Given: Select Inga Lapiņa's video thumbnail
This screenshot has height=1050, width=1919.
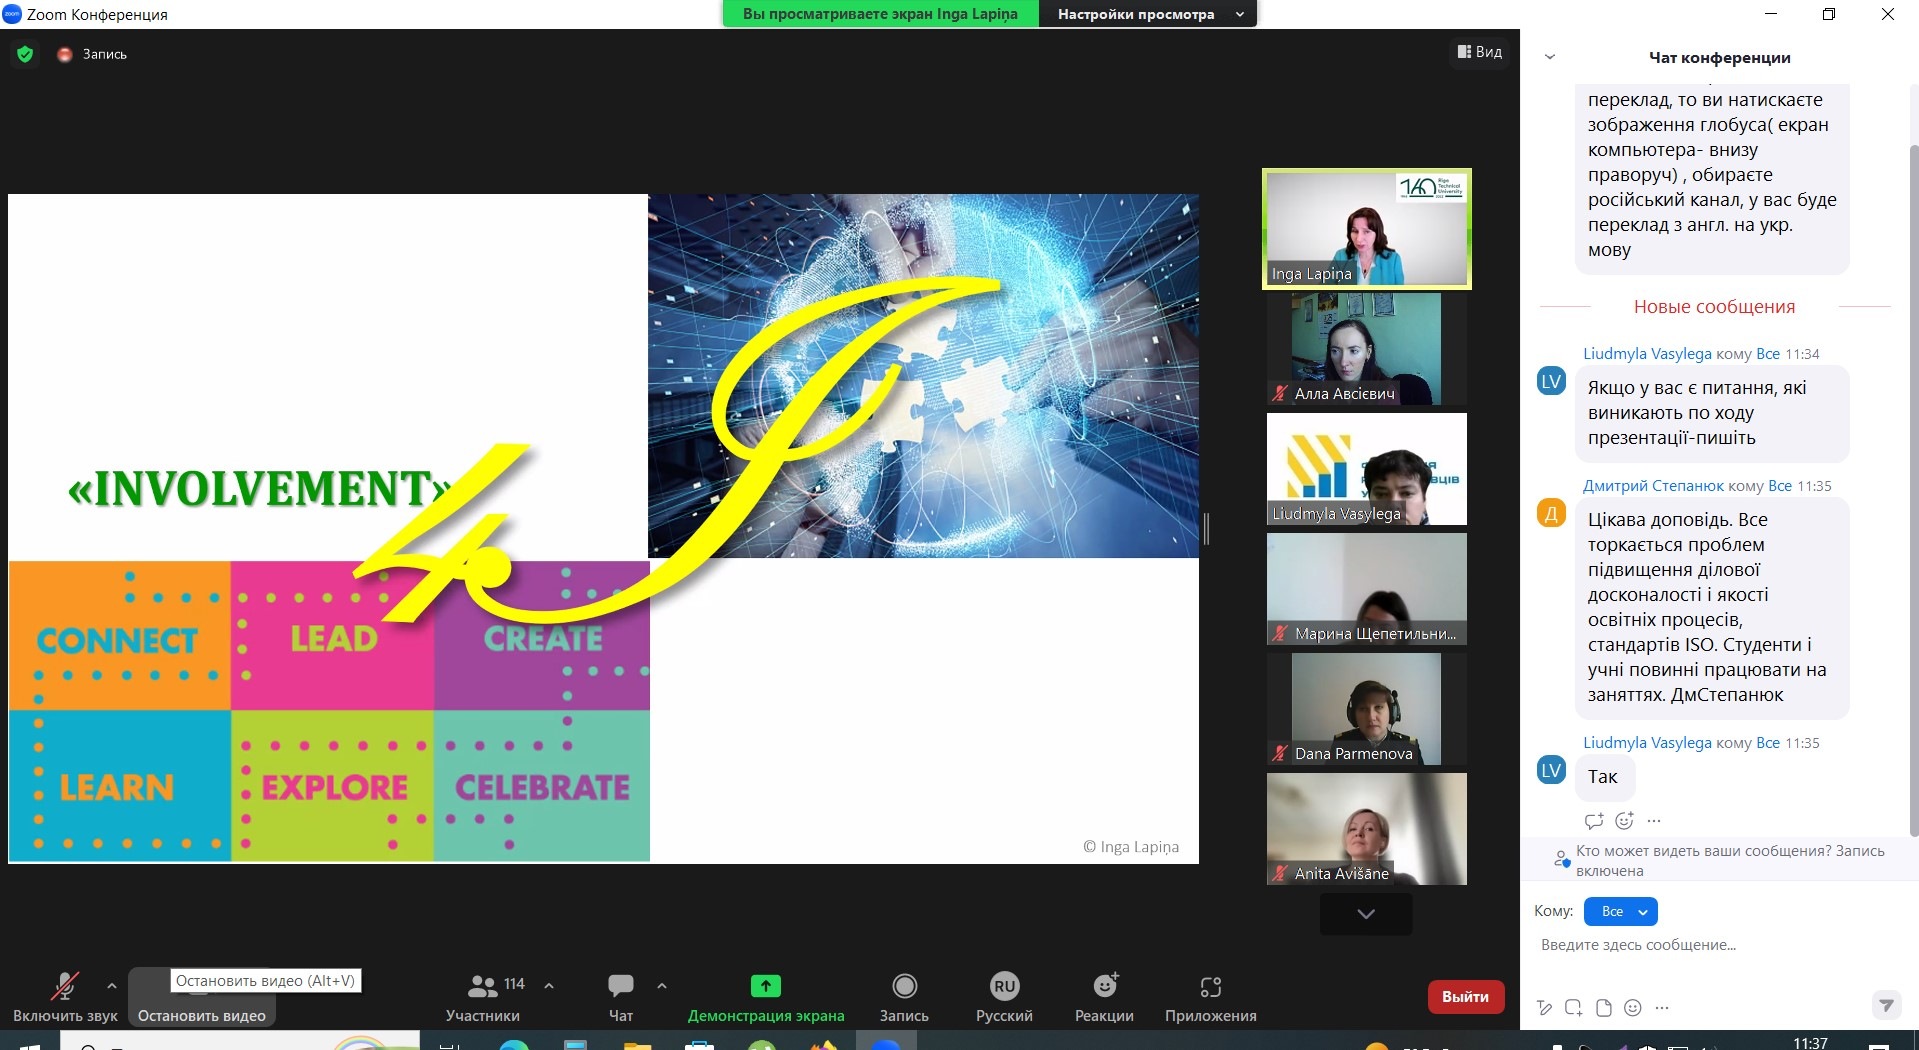Looking at the screenshot, I should click(x=1367, y=229).
